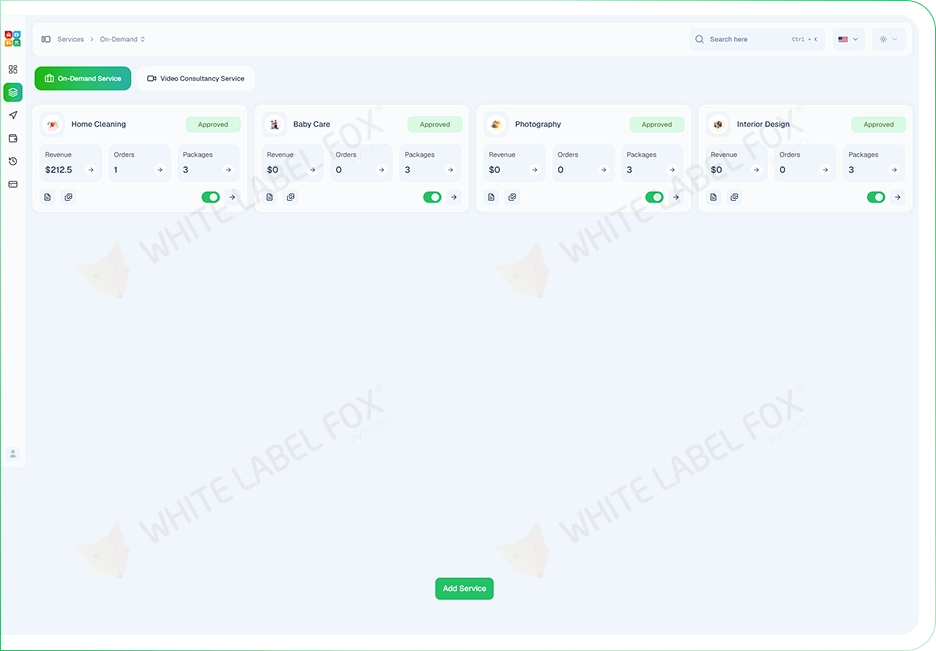Click the Baby Care Orders arrow
Image resolution: width=936 pixels, height=651 pixels.
pos(381,170)
